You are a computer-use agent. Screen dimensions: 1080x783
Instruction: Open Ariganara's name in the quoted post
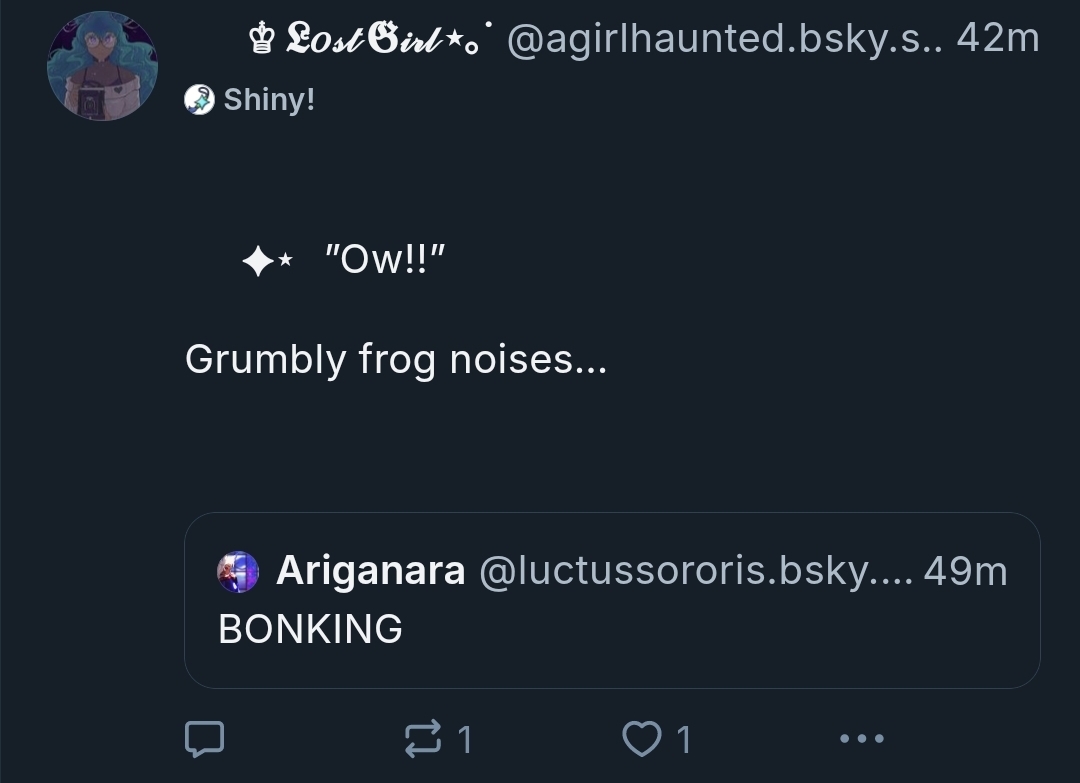pyautogui.click(x=370, y=571)
